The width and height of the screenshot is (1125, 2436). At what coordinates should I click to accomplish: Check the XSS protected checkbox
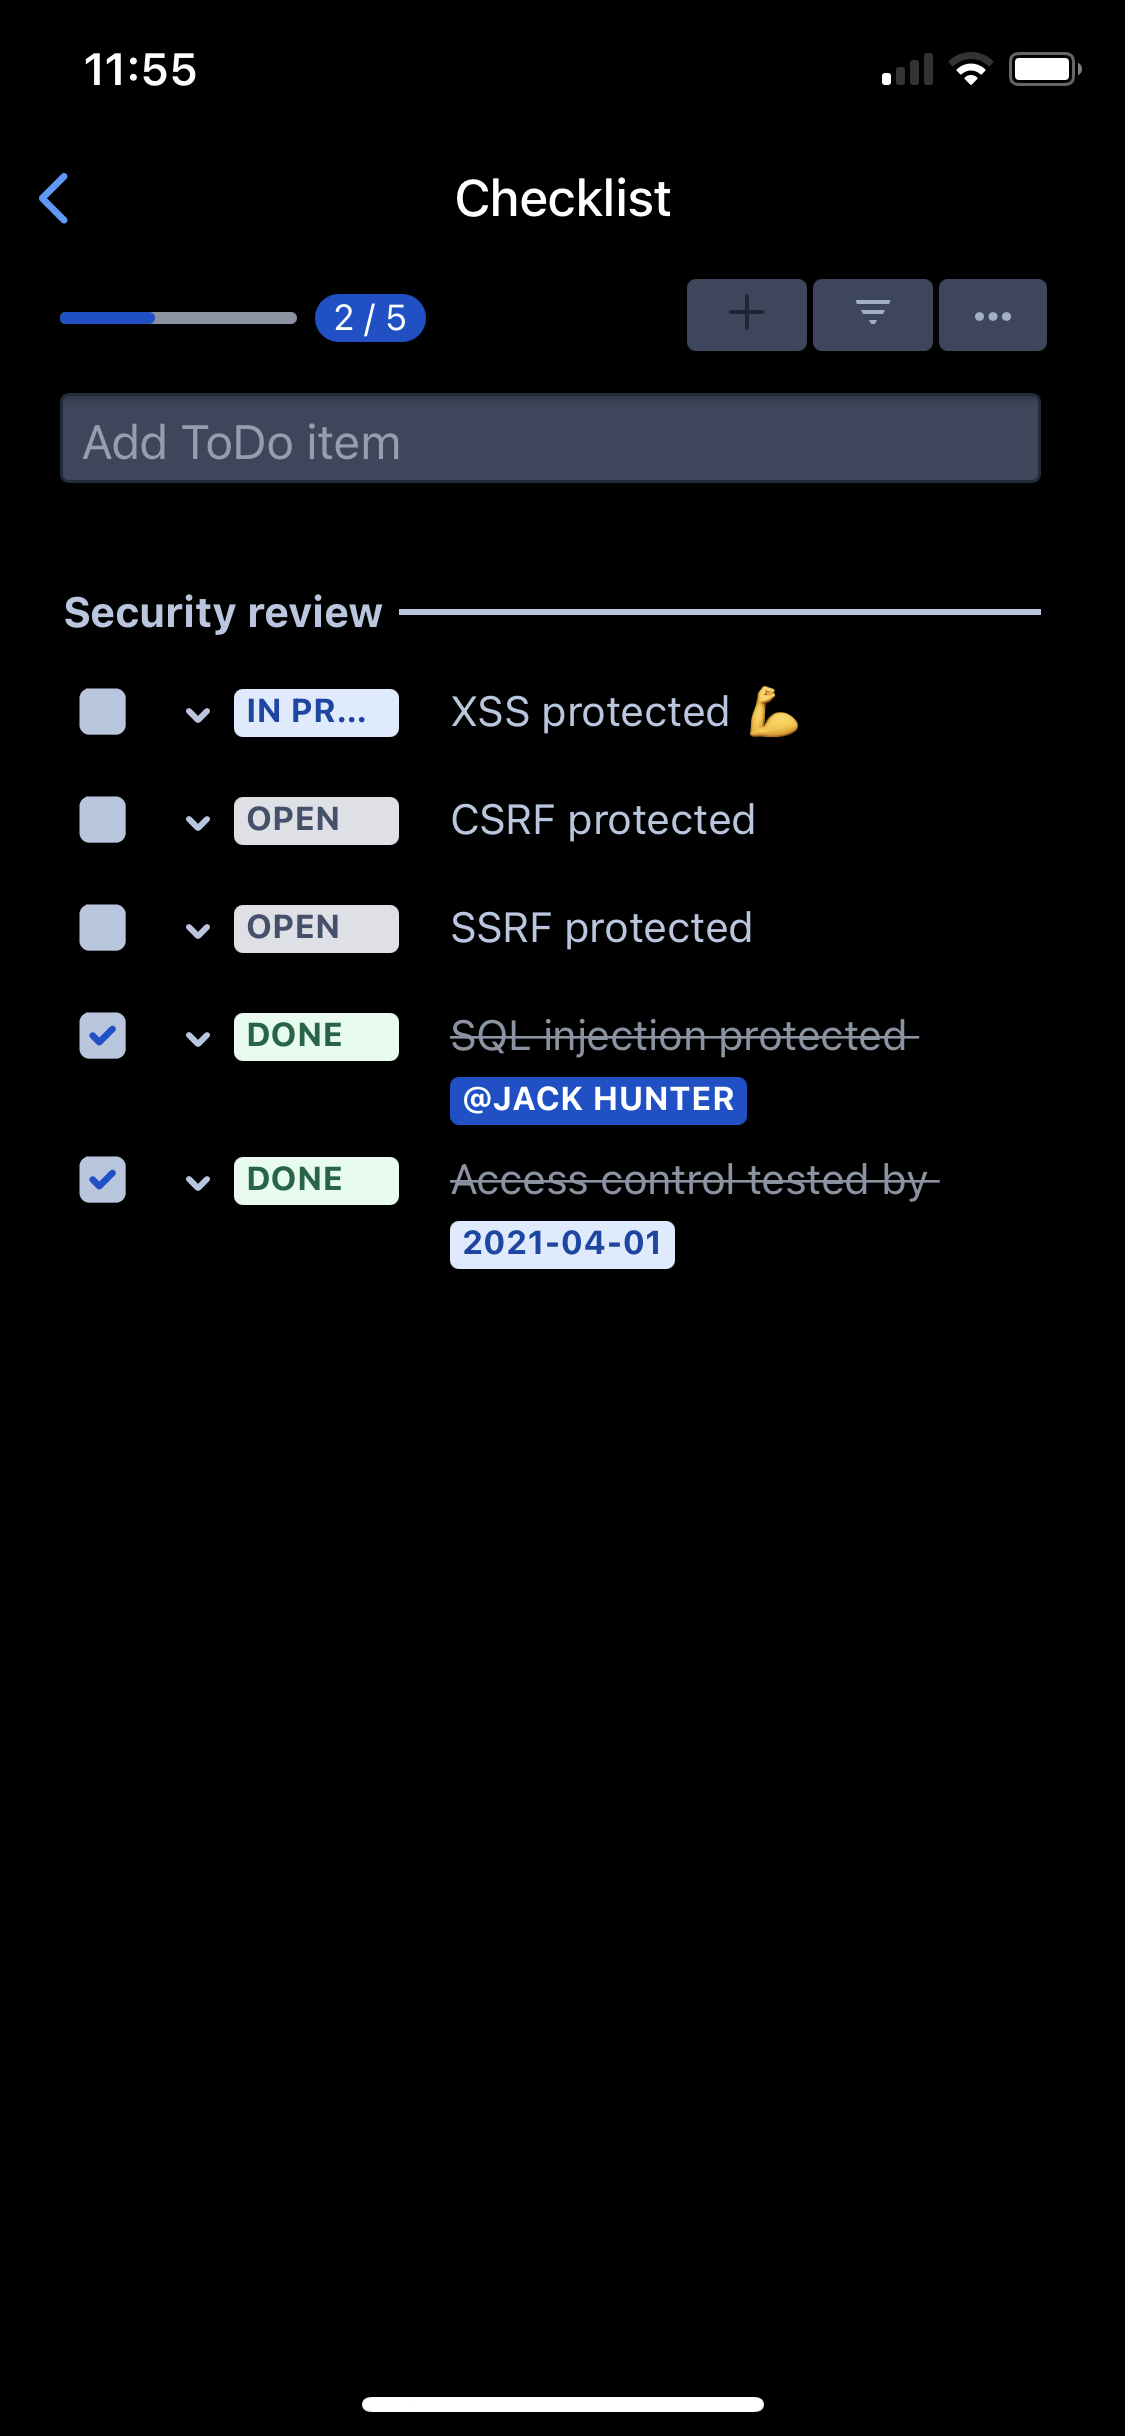[103, 712]
